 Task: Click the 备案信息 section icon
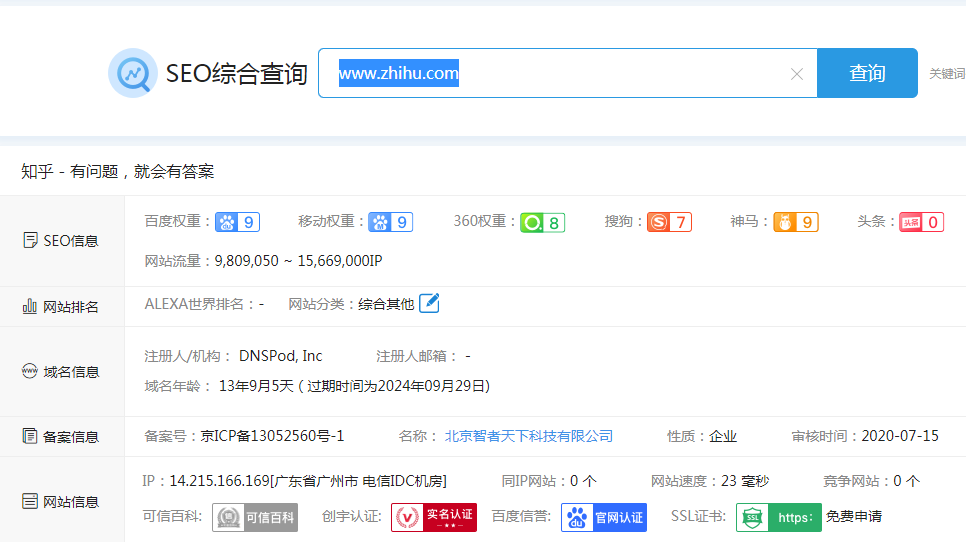tap(30, 436)
